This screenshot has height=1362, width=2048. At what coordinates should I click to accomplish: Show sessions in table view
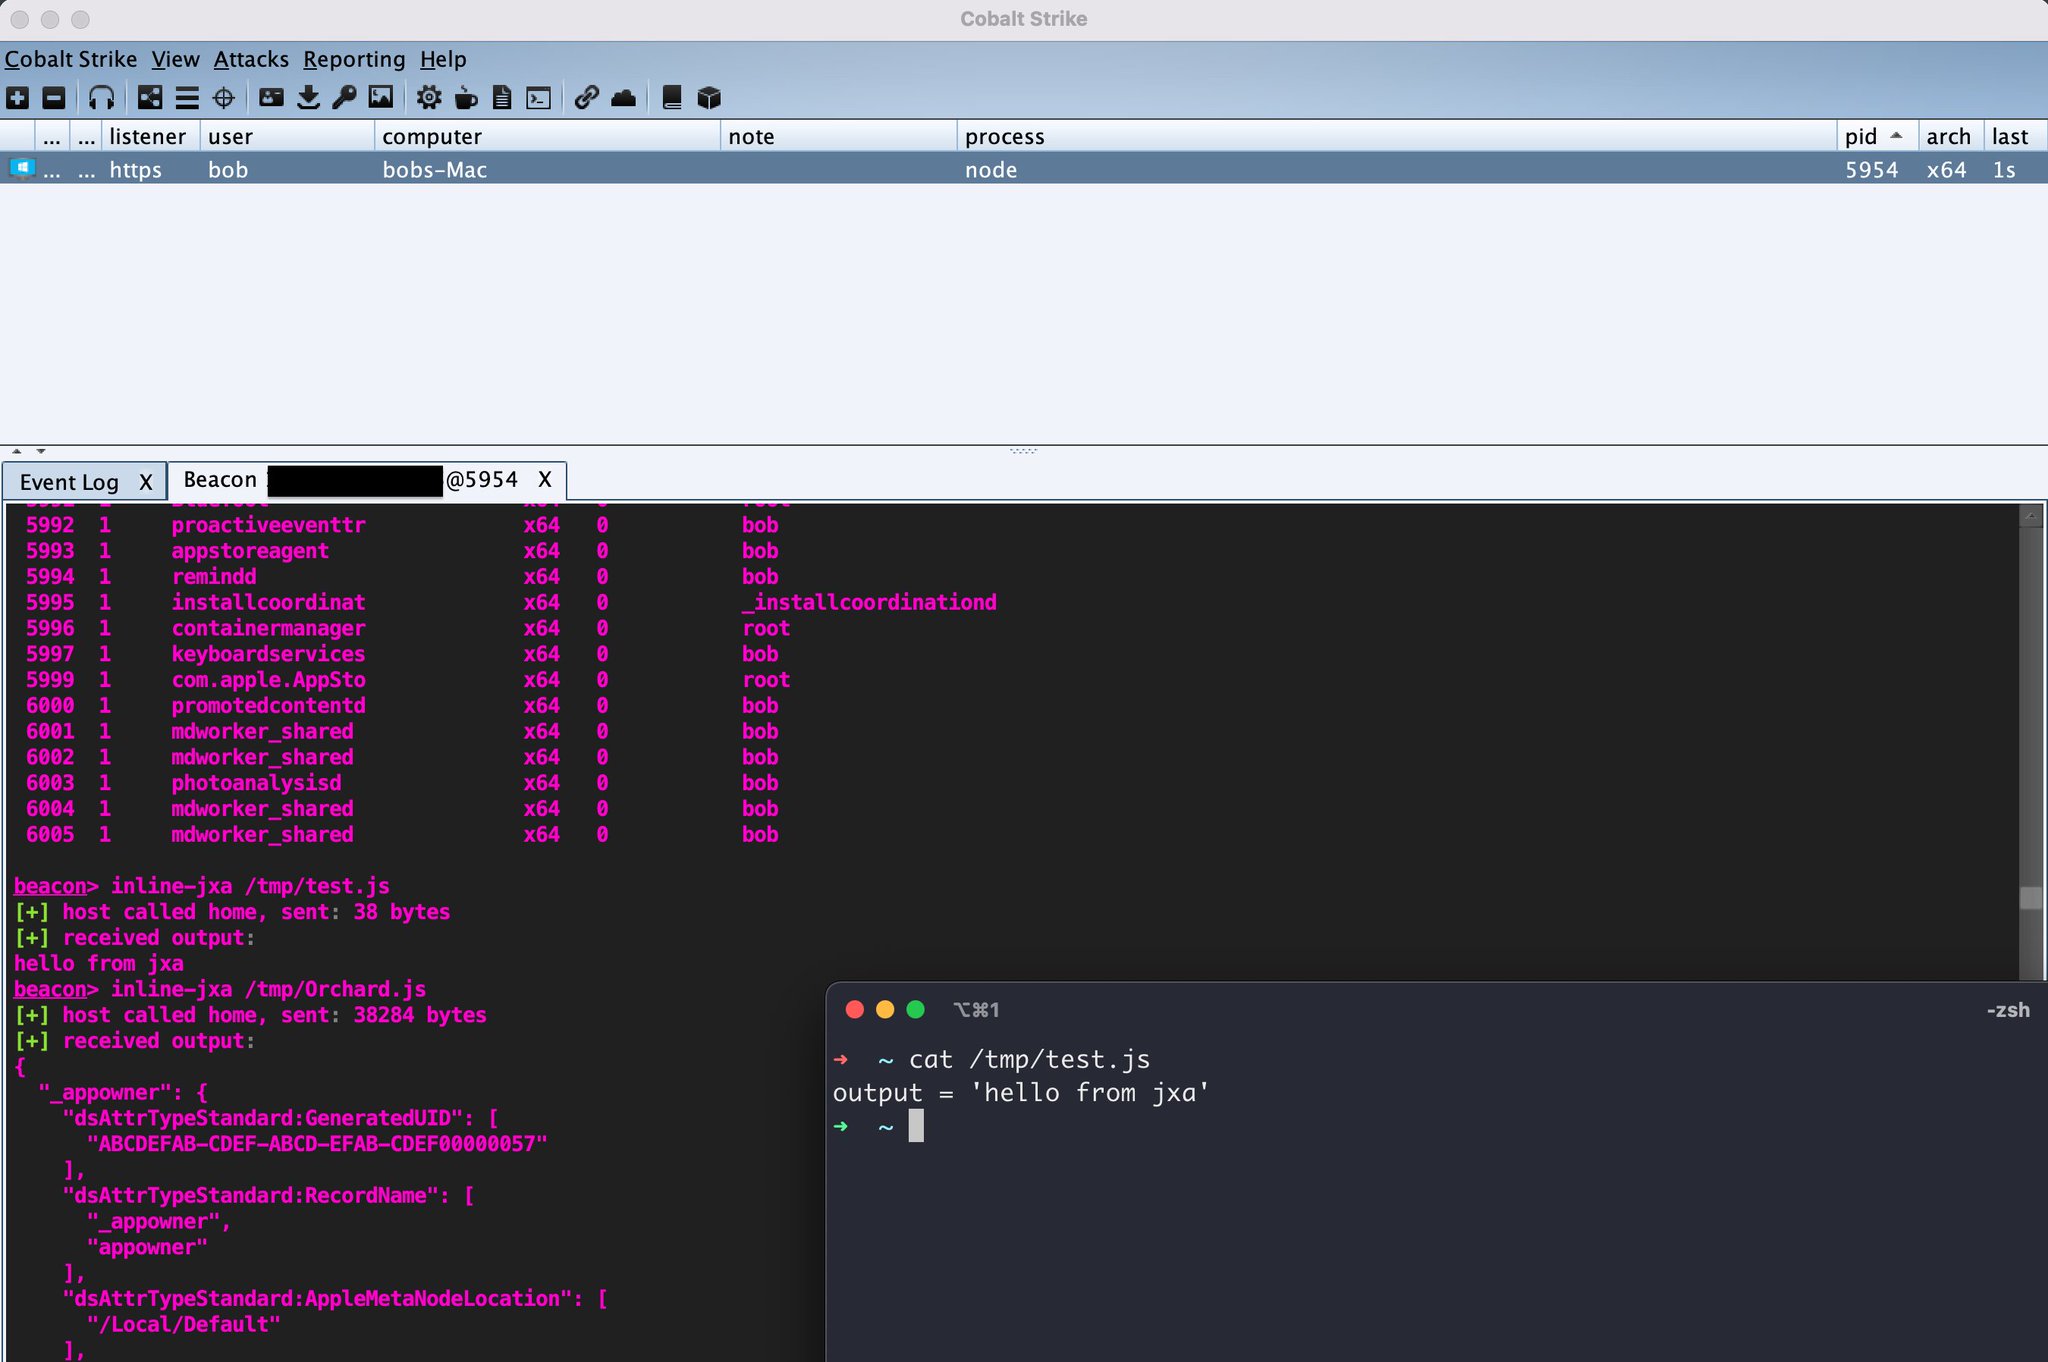pyautogui.click(x=186, y=97)
